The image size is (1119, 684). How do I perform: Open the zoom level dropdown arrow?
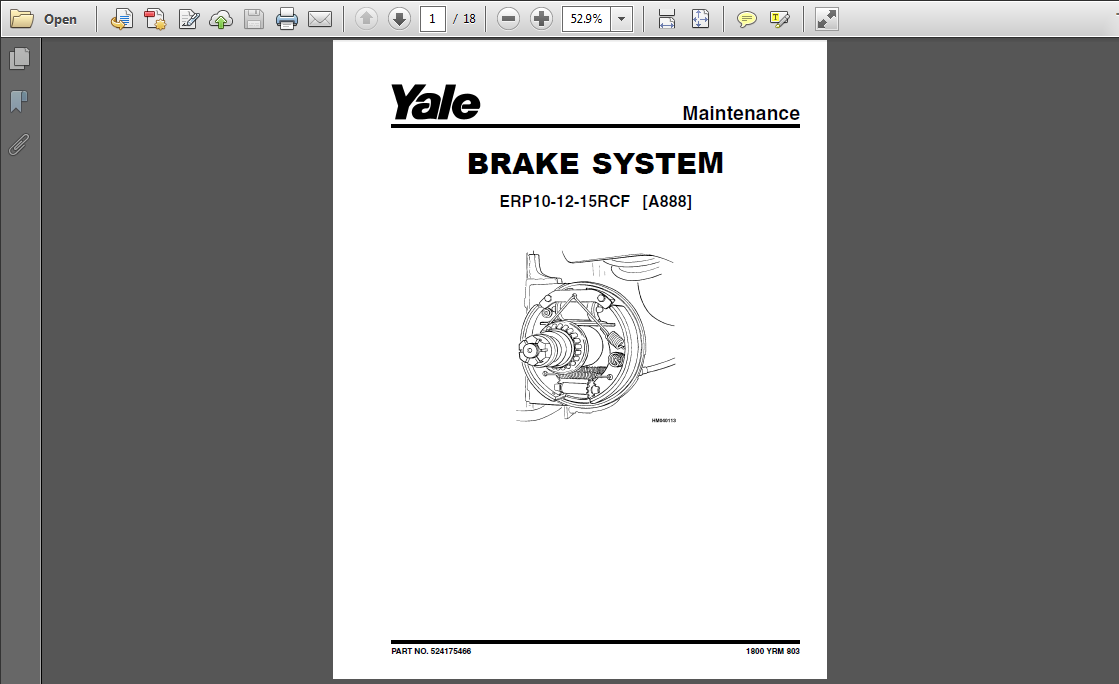pos(622,19)
